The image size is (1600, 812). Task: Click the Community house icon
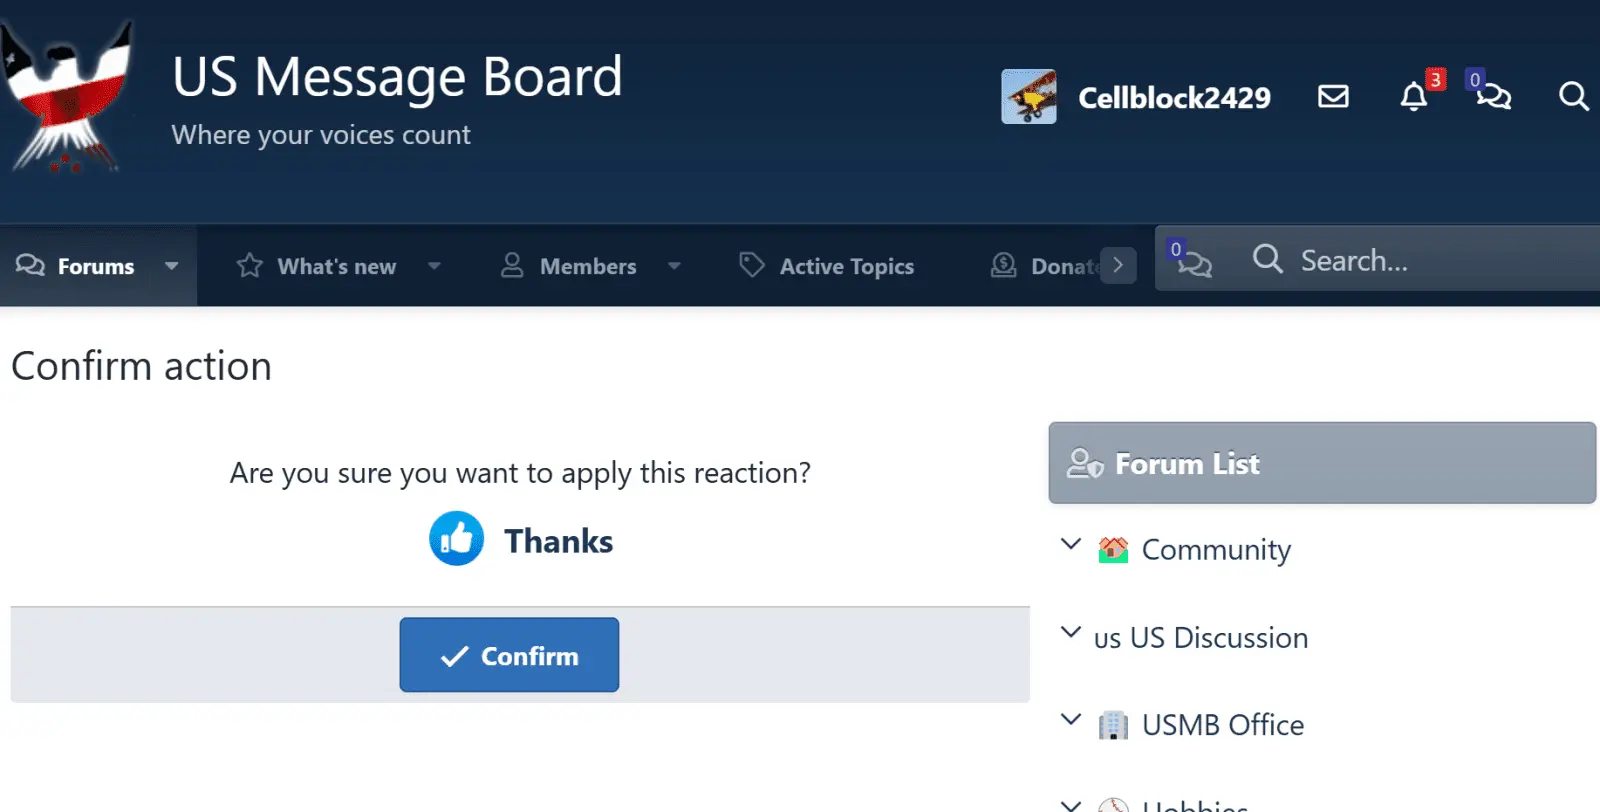click(x=1112, y=549)
